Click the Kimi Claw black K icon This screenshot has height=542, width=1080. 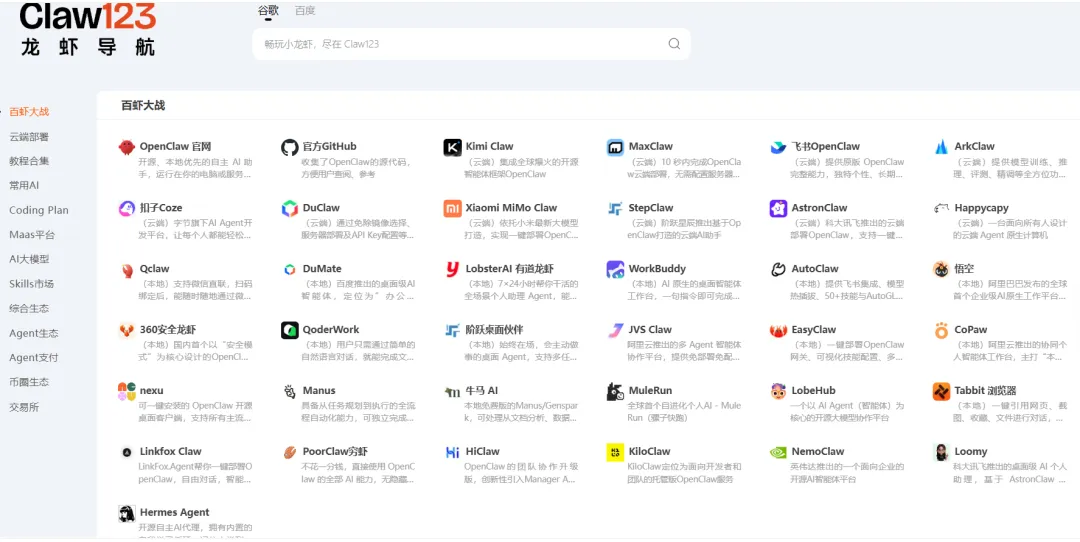tap(453, 147)
